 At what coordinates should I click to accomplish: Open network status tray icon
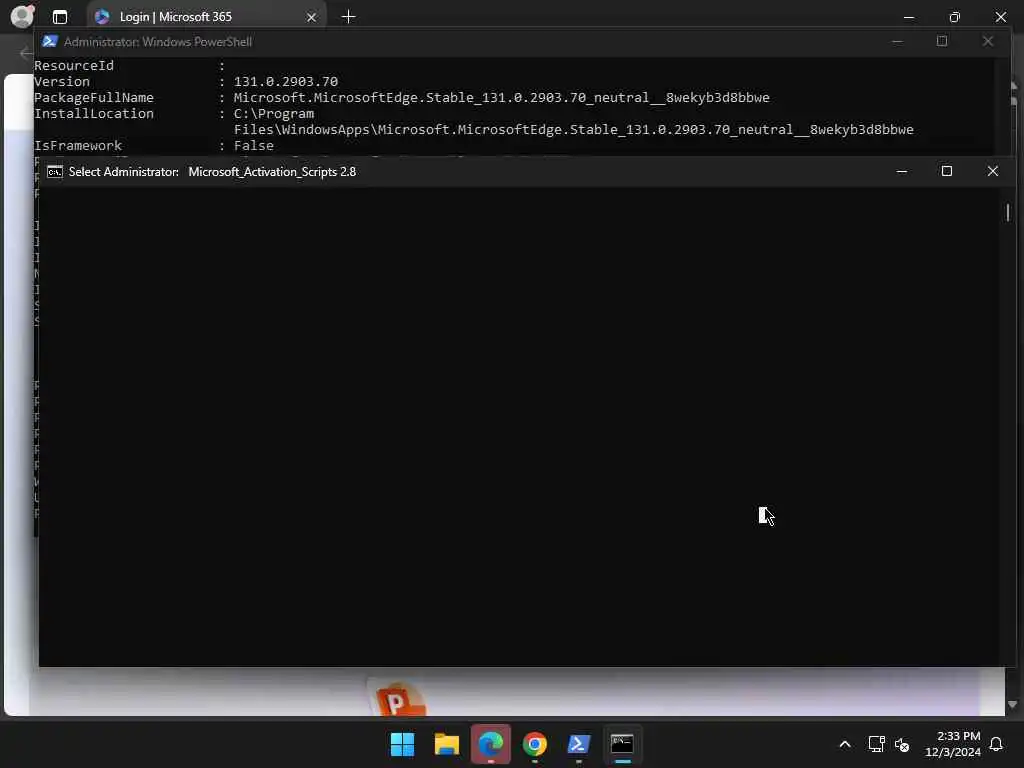[x=876, y=744]
